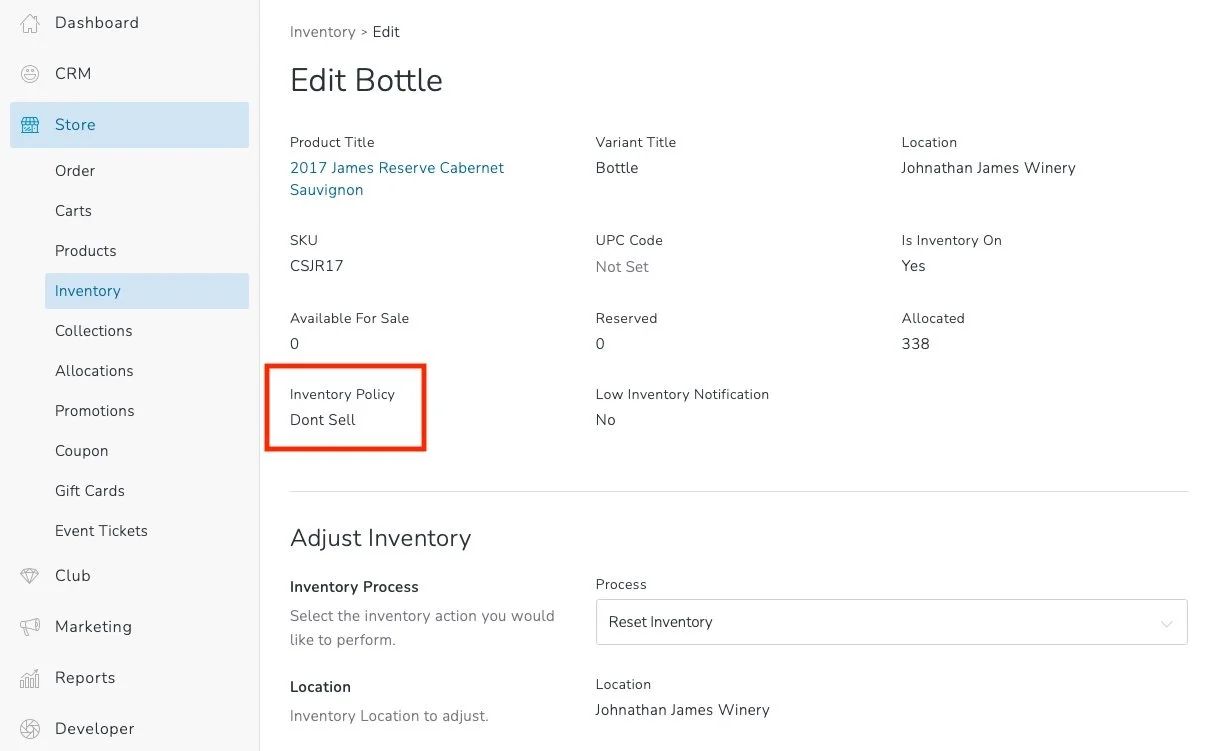
Task: Select Carts in the Store submenu
Action: pyautogui.click(x=73, y=211)
